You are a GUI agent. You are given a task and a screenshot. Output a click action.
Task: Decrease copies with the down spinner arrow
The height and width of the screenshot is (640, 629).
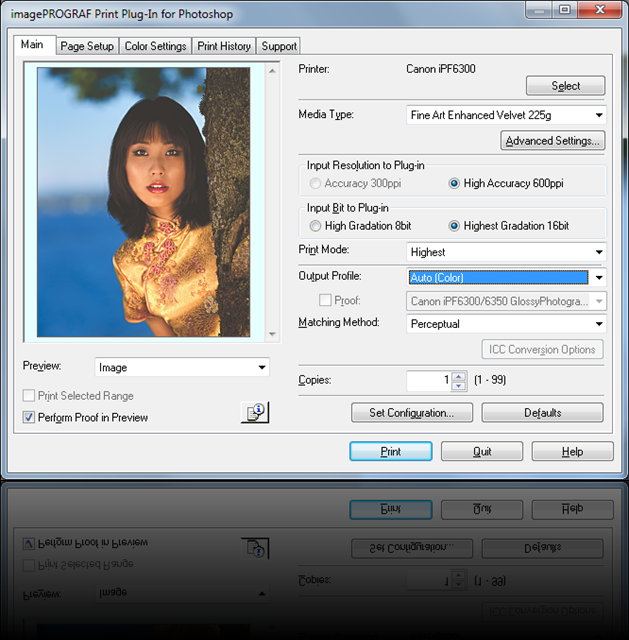[459, 386]
